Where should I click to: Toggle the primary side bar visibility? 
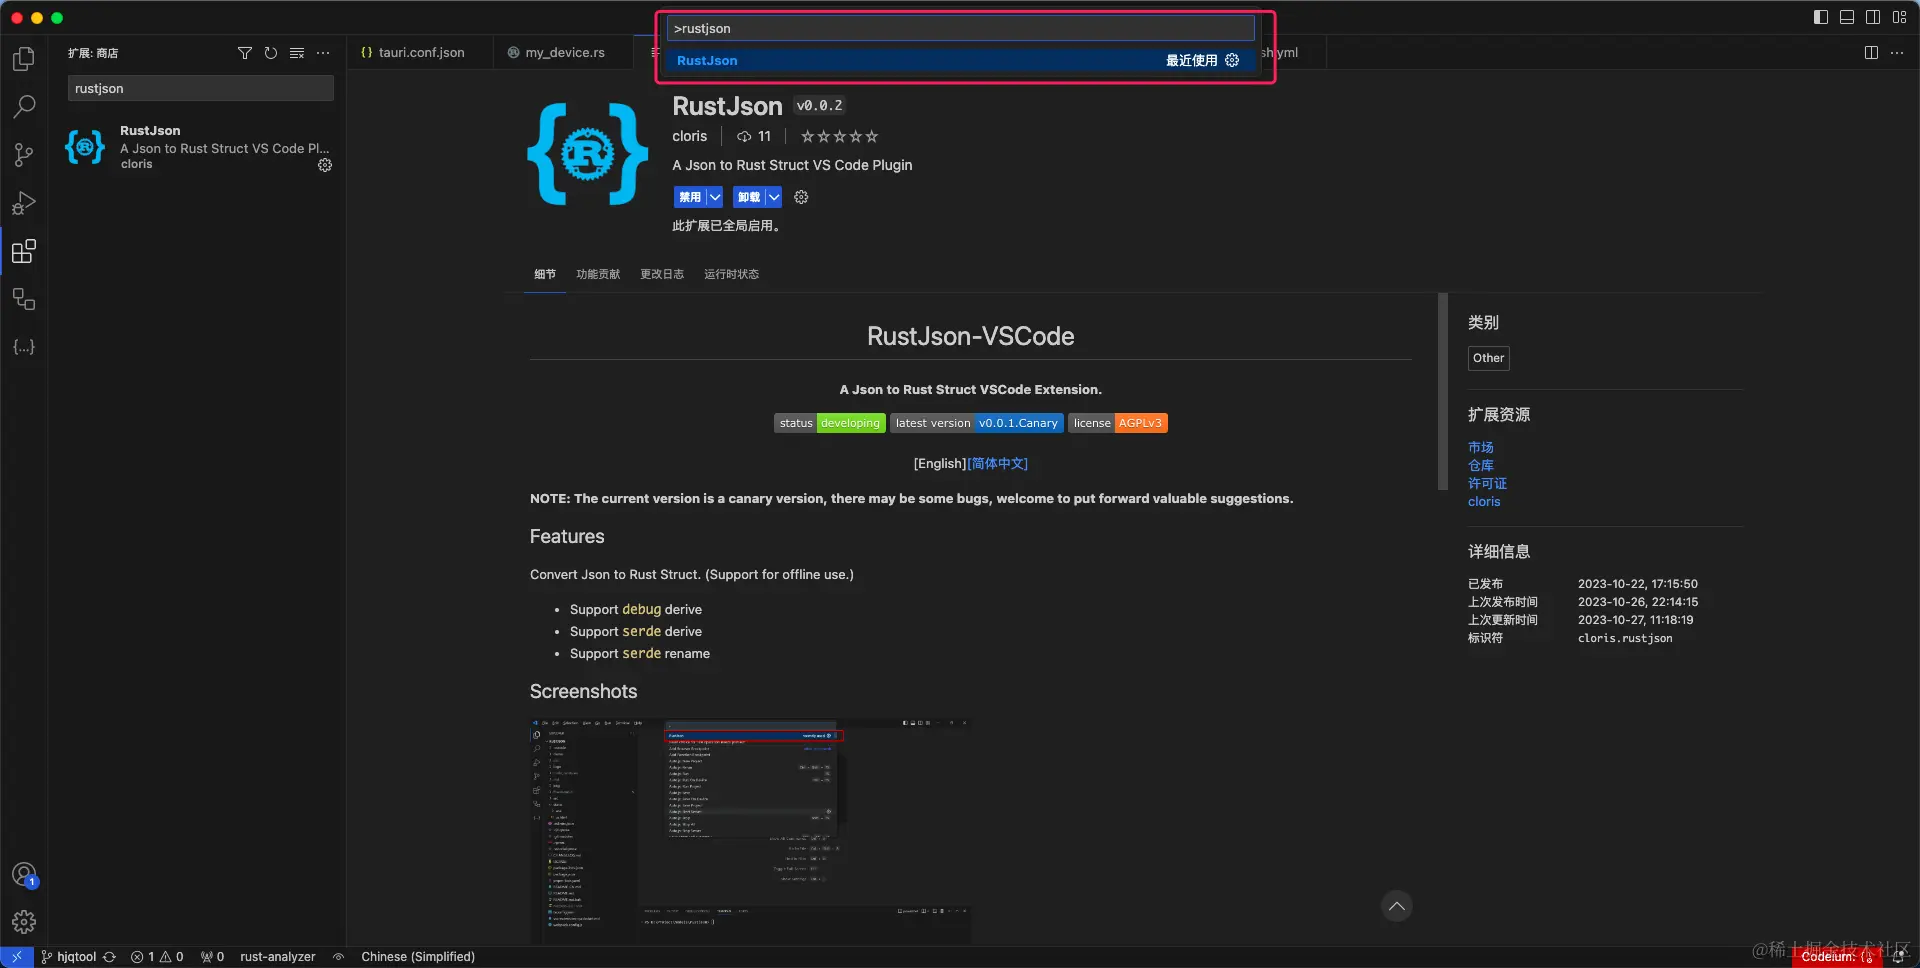pos(1821,17)
